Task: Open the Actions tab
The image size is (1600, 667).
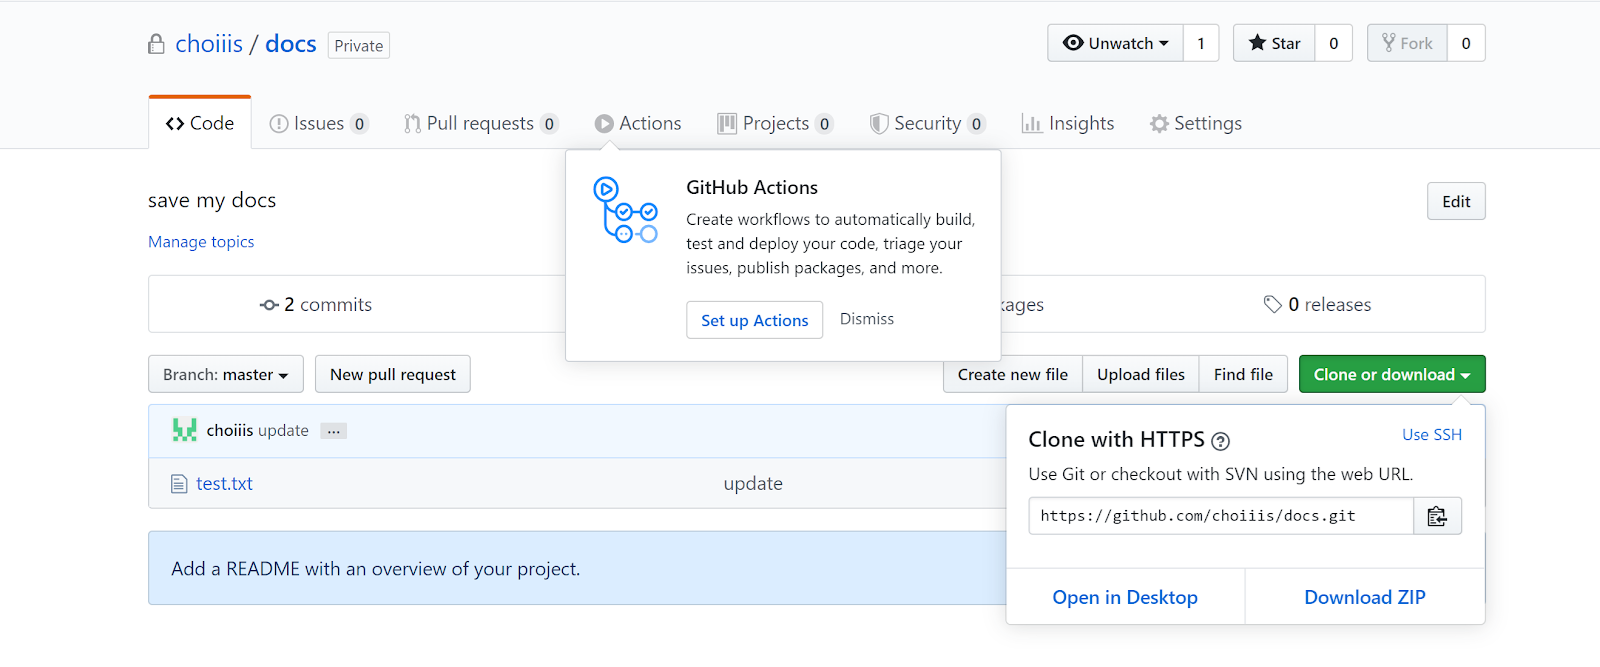Action: click(638, 123)
